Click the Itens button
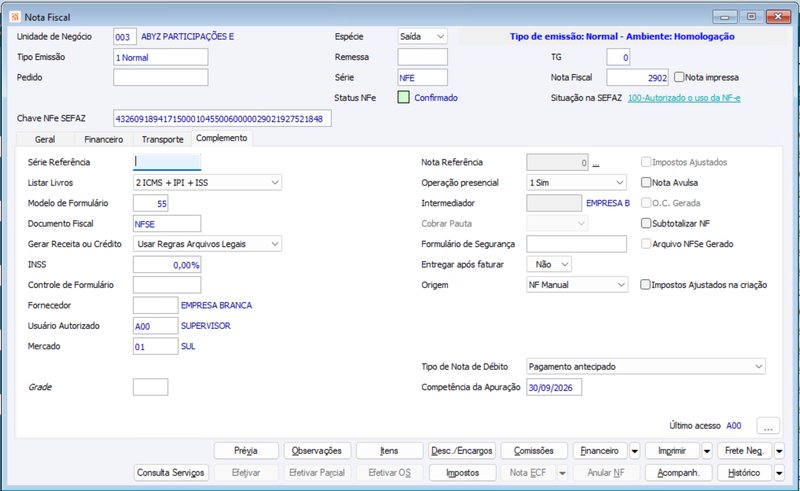The height and width of the screenshot is (491, 800). (389, 451)
